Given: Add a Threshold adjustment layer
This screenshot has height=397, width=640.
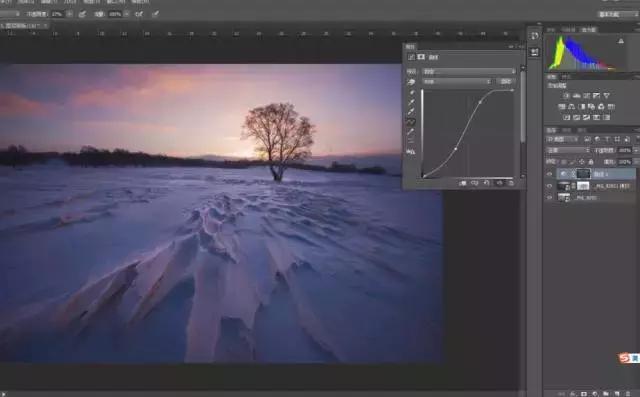Looking at the screenshot, I should click(x=586, y=118).
